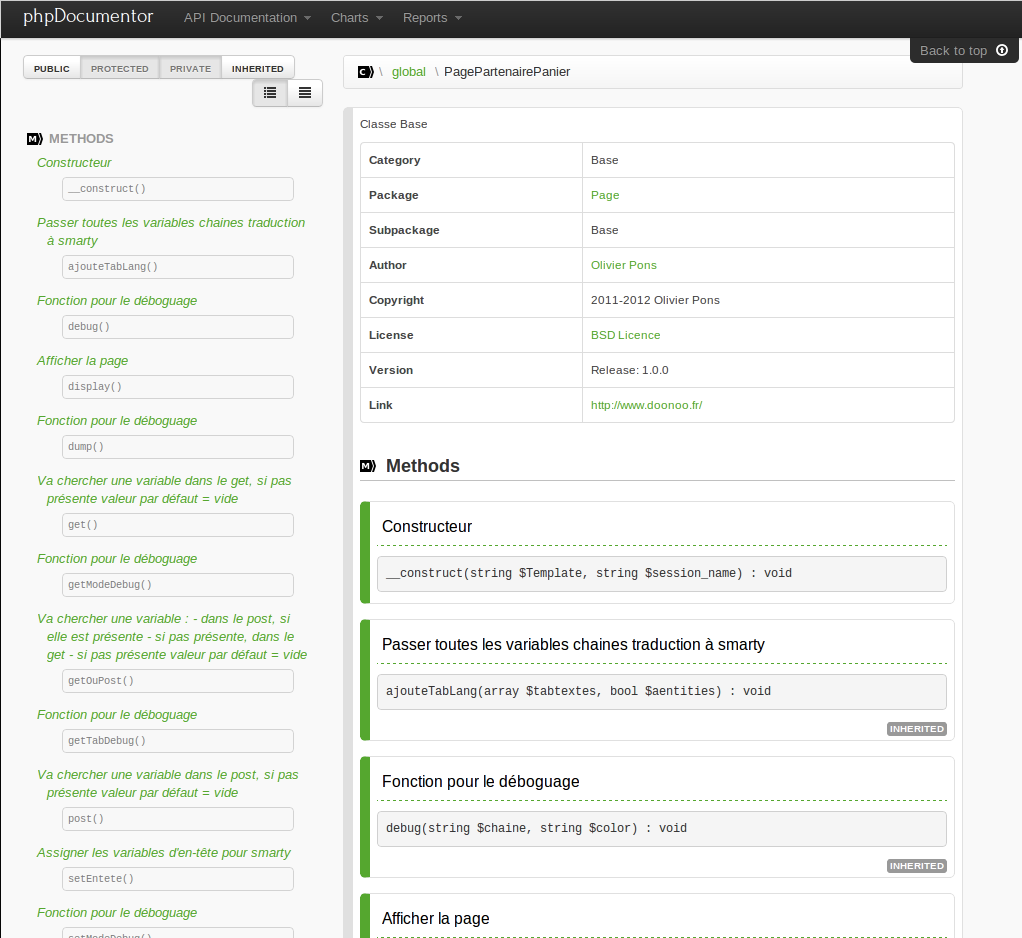Visit the http://www.doonoo.fr/ link
Viewport: 1022px width, 938px height.
(x=646, y=405)
